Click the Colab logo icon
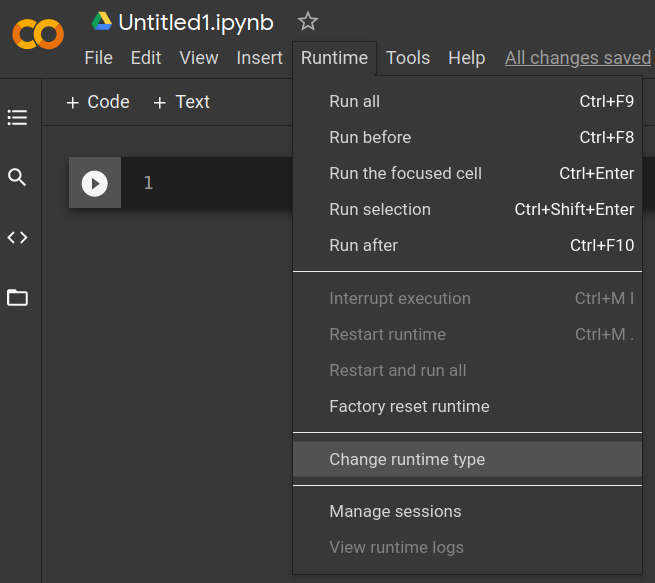Viewport: 655px width, 583px height. (x=38, y=34)
